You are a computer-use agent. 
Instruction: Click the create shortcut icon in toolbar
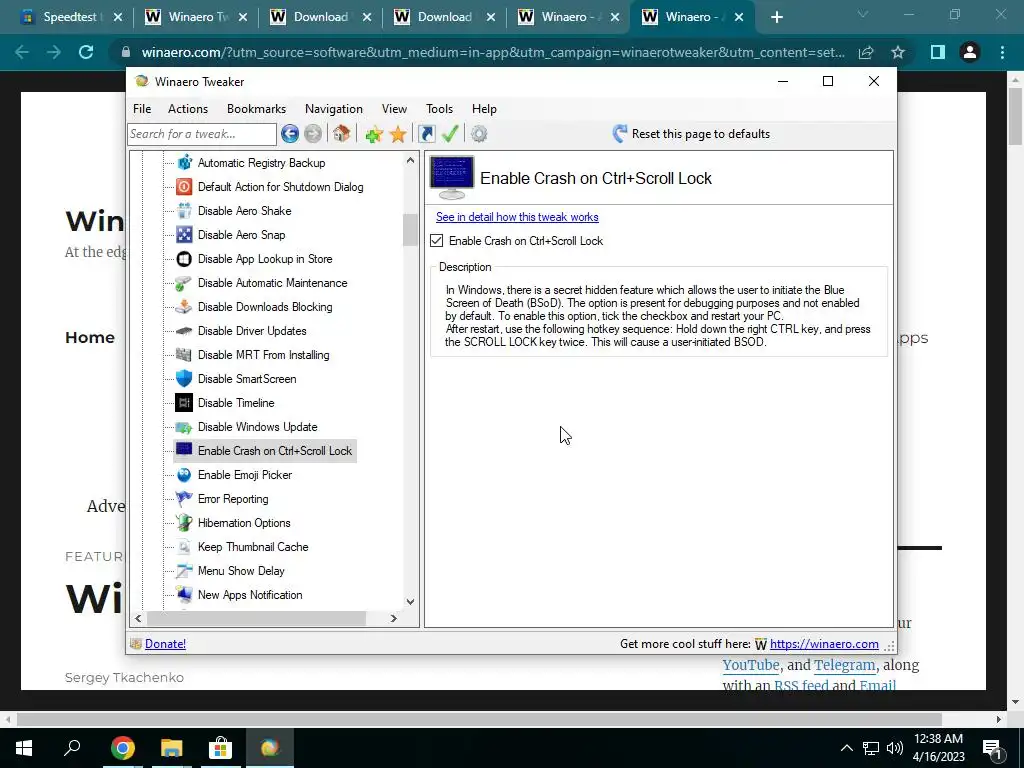(x=426, y=134)
